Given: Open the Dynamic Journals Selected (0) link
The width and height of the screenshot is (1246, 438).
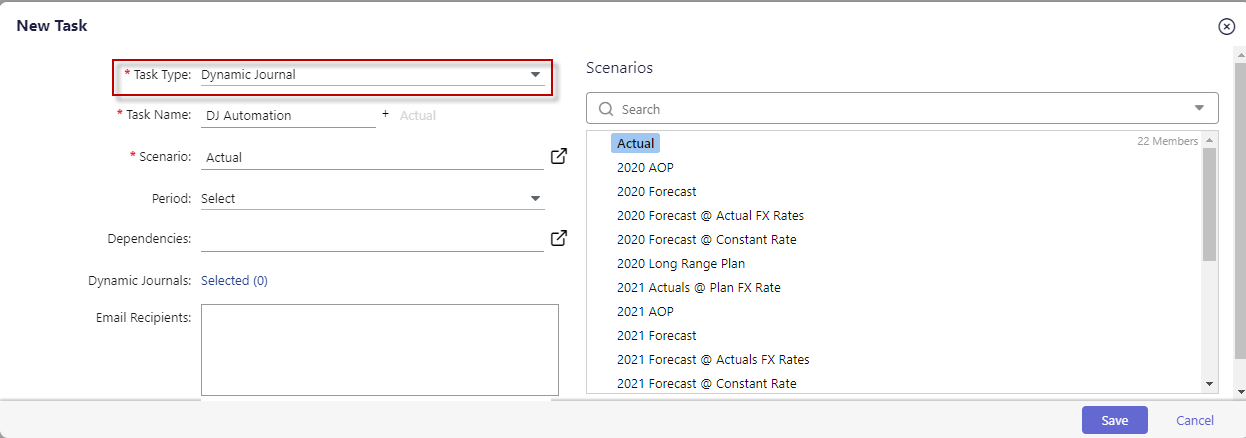Looking at the screenshot, I should coord(234,281).
